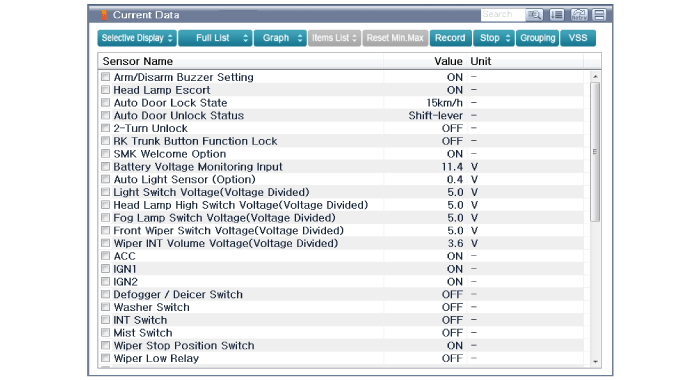Viewport: 700px width, 380px height.
Task: Select the IGN1 sensor checkbox
Action: click(x=105, y=269)
